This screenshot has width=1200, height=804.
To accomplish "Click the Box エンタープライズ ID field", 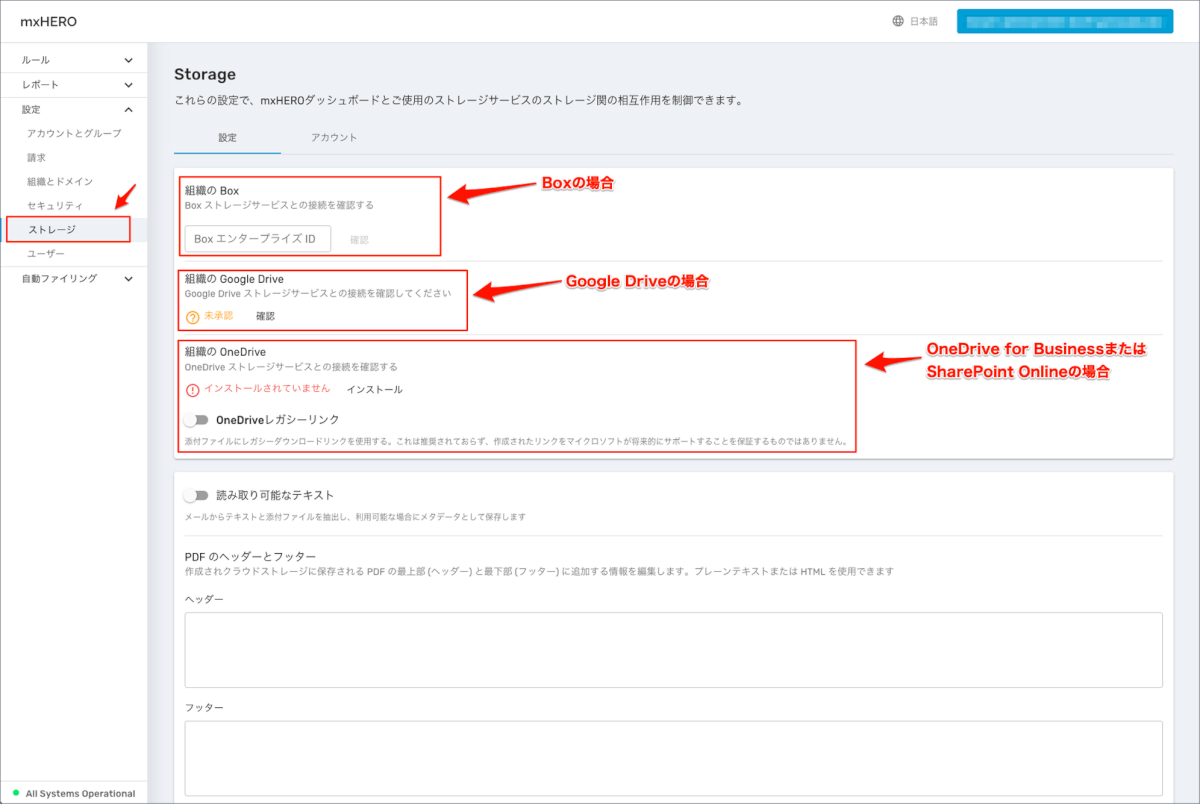I will coord(258,239).
